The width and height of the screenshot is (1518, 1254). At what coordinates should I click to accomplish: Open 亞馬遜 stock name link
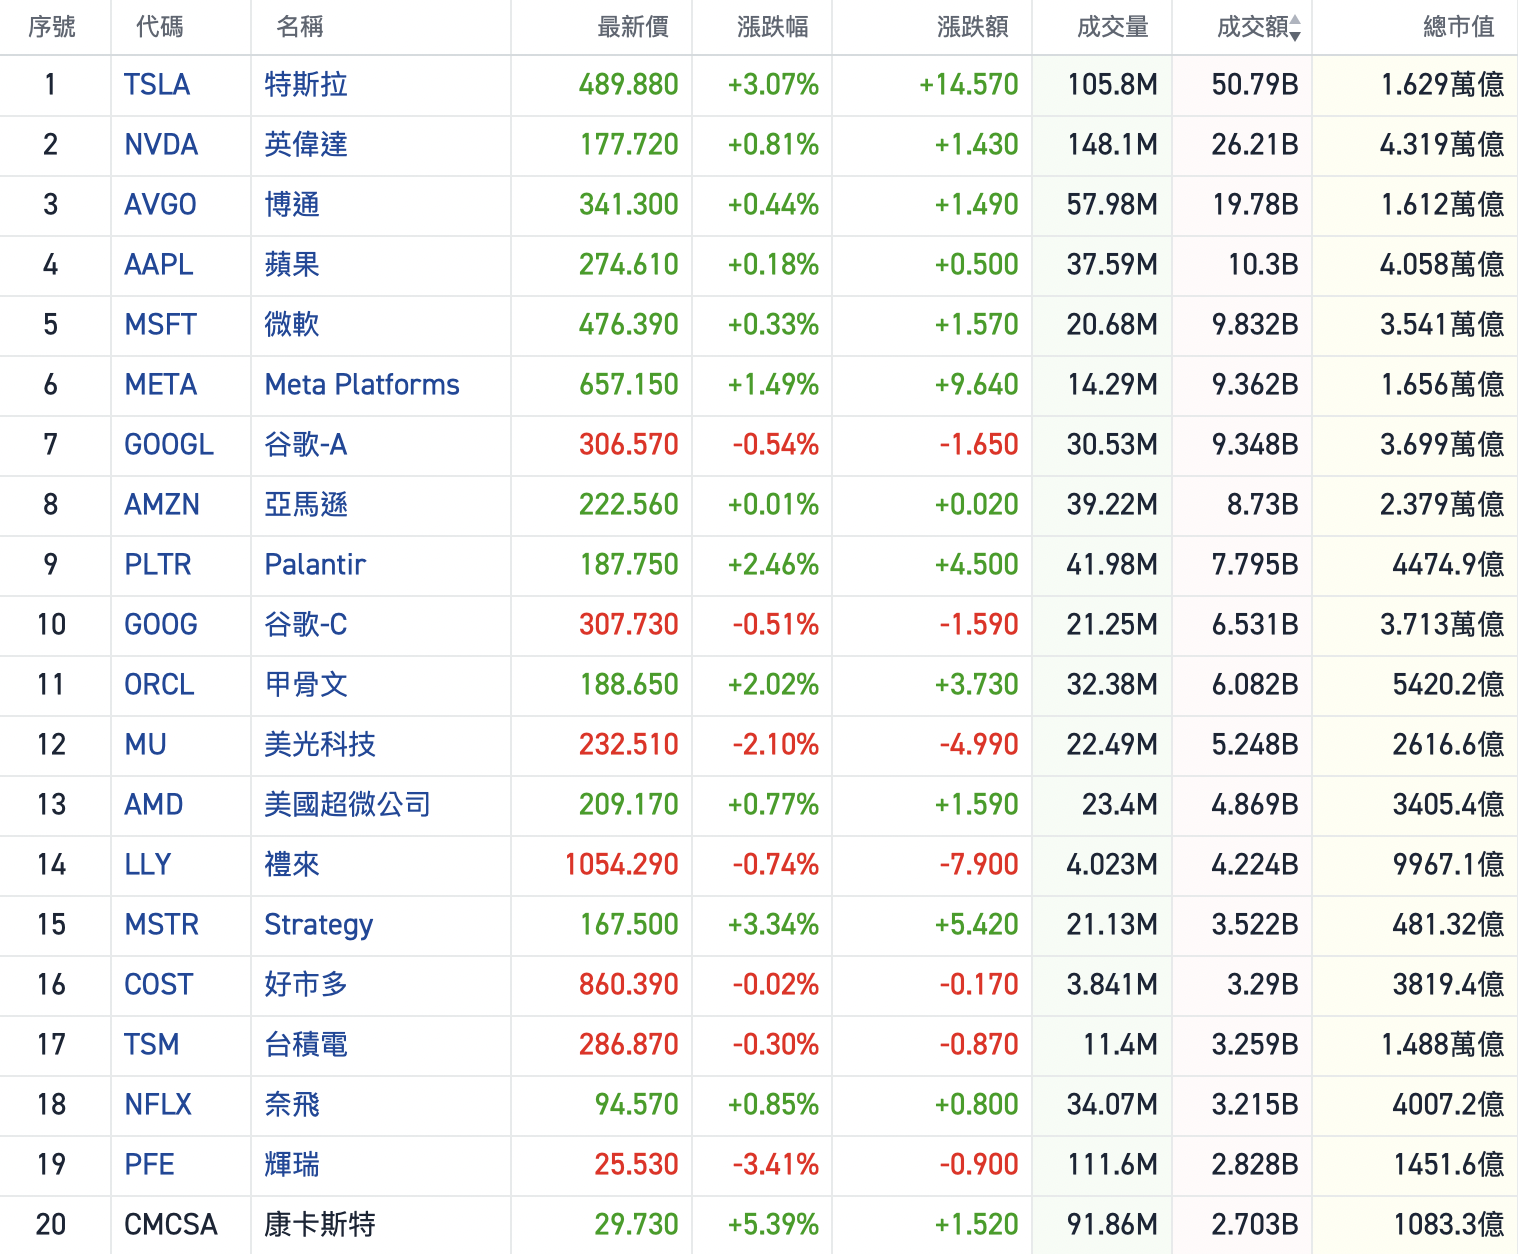coord(306,505)
